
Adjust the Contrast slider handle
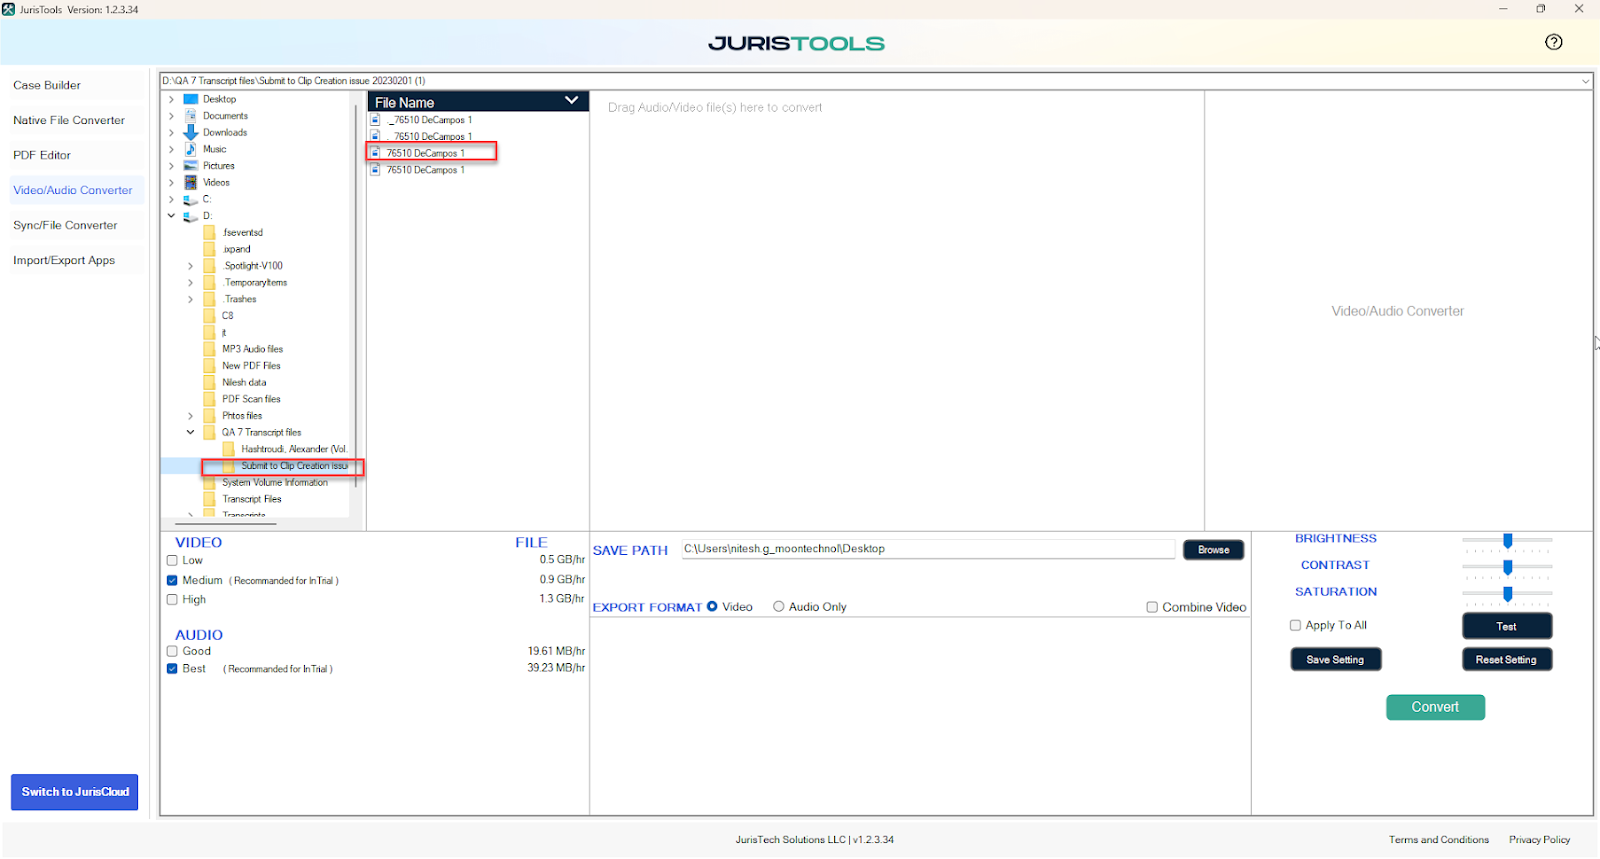[1507, 568]
